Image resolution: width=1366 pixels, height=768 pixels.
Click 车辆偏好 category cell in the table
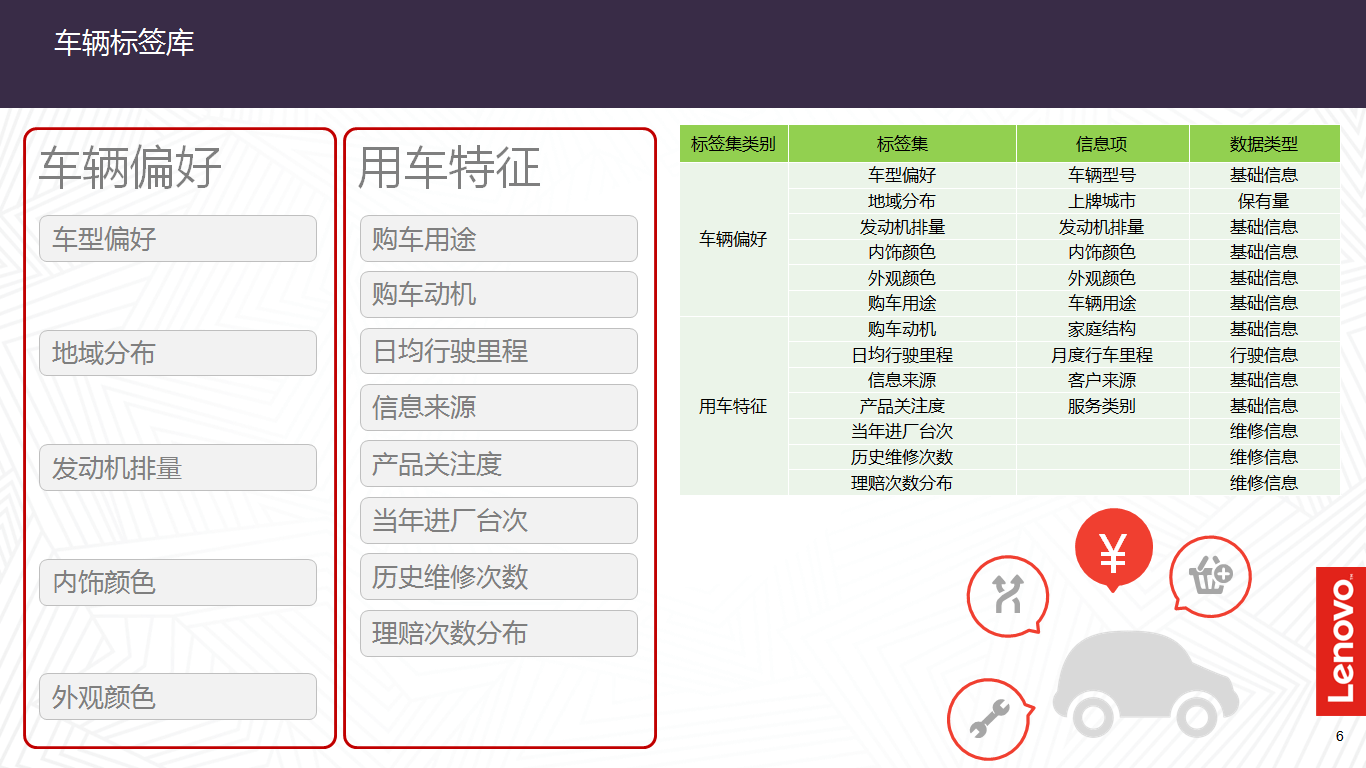[x=733, y=239]
